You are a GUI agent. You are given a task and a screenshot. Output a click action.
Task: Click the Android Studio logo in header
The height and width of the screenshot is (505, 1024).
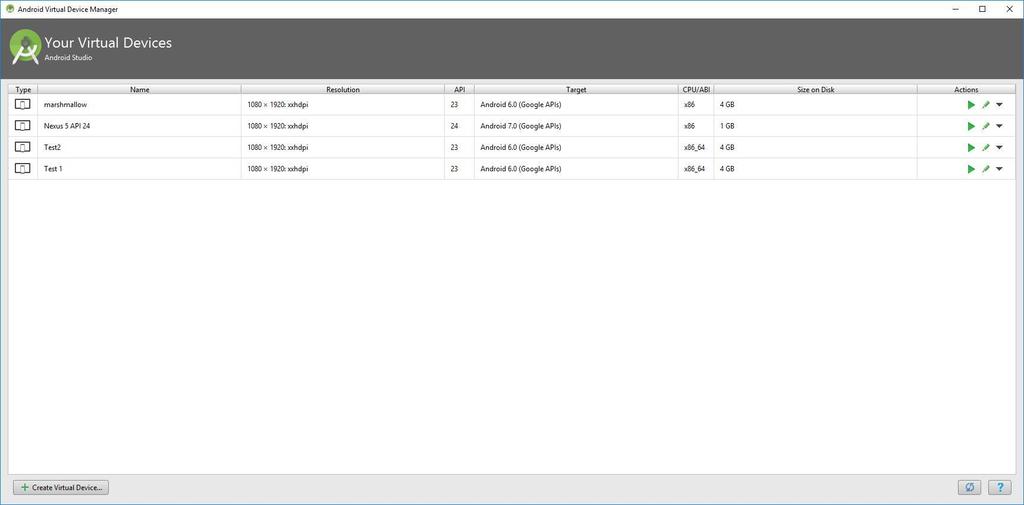pos(25,47)
